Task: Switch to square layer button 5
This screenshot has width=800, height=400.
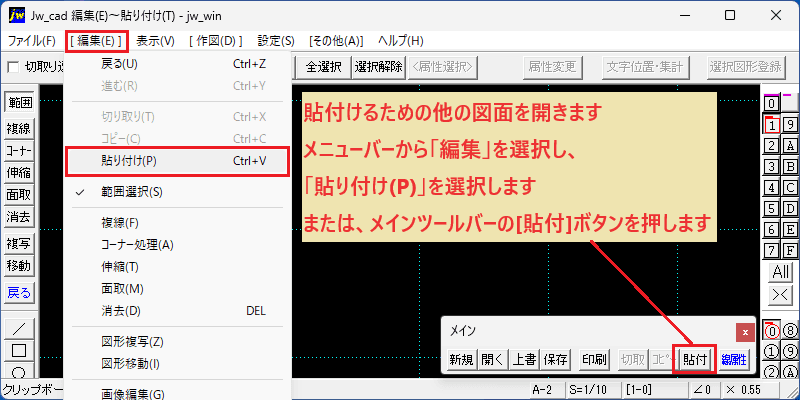Action: [772, 208]
